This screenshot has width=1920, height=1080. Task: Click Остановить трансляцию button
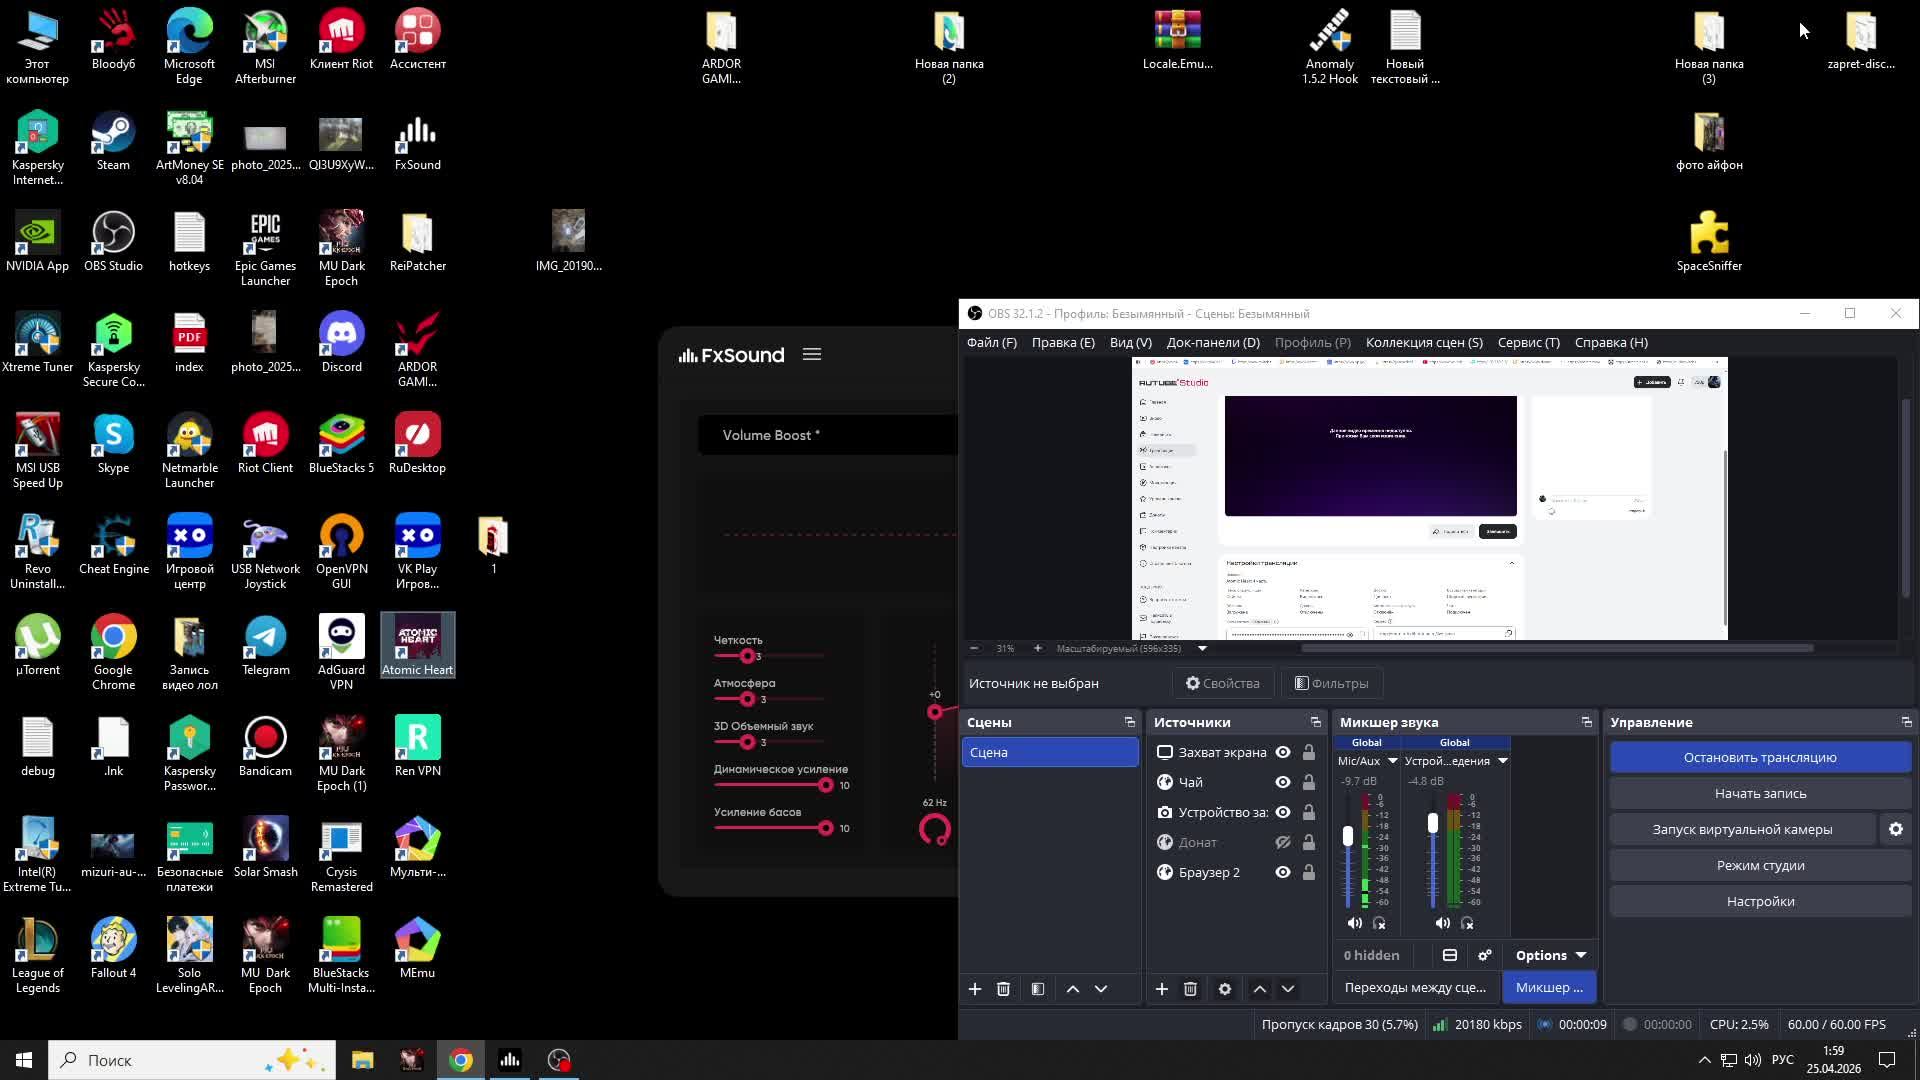coord(1759,757)
